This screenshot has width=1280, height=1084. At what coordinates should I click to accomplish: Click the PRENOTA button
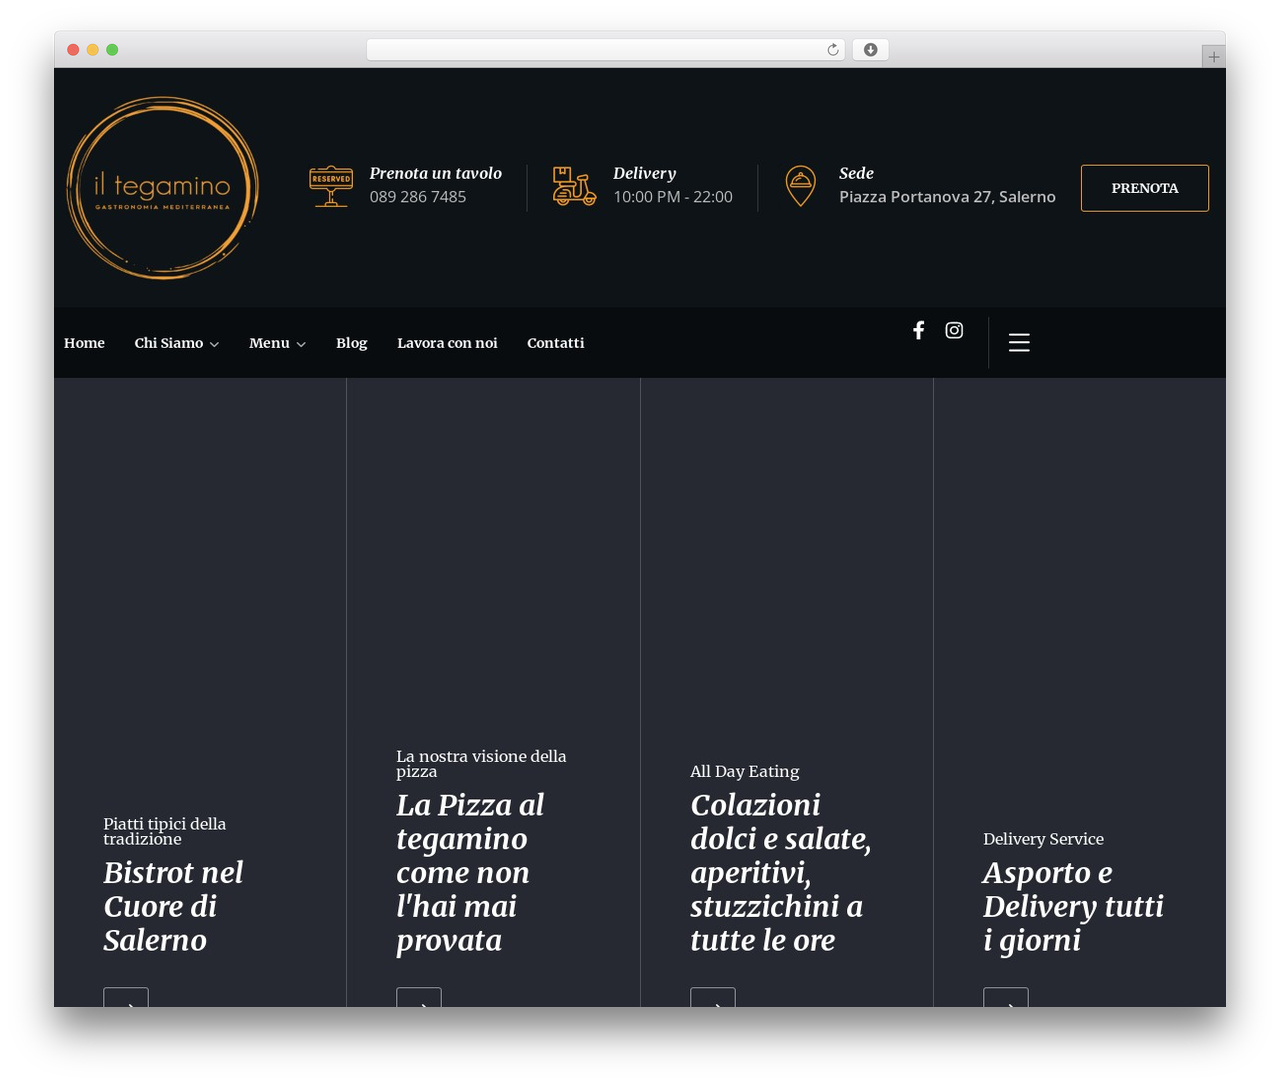point(1144,188)
